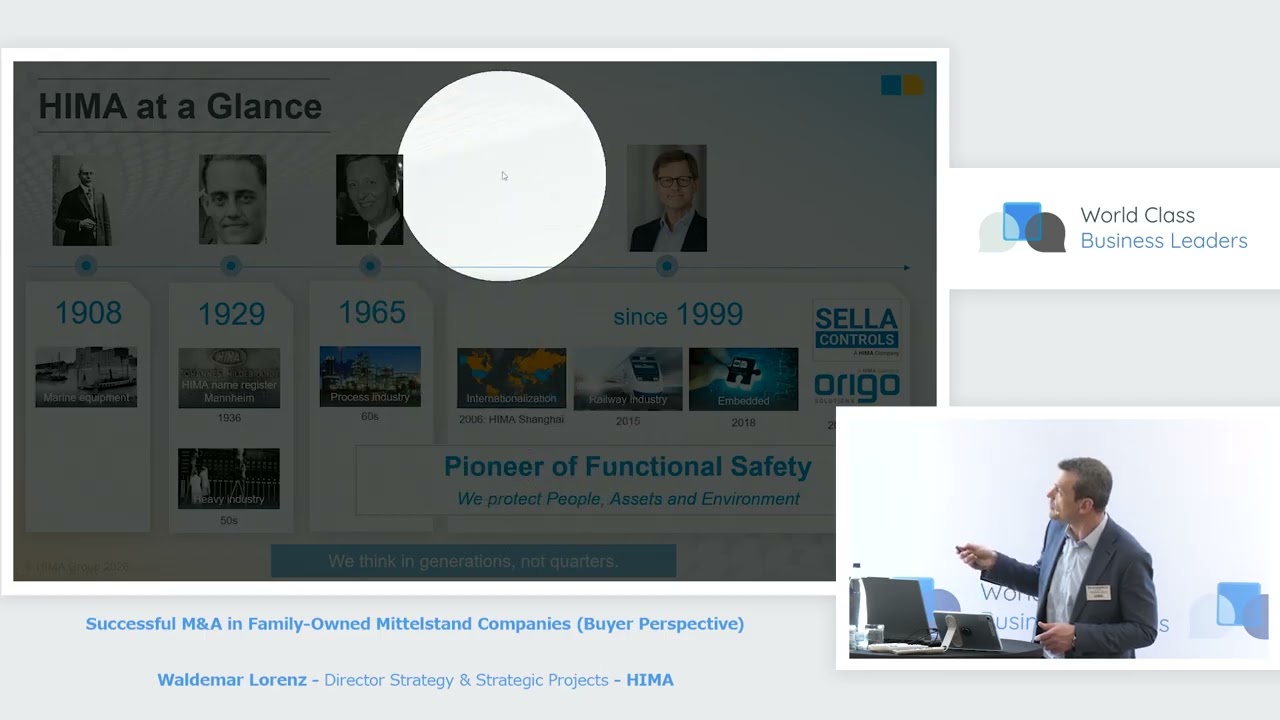This screenshot has height=720, width=1280.
Task: Click the speaker camera video inset
Action: (x=1058, y=538)
